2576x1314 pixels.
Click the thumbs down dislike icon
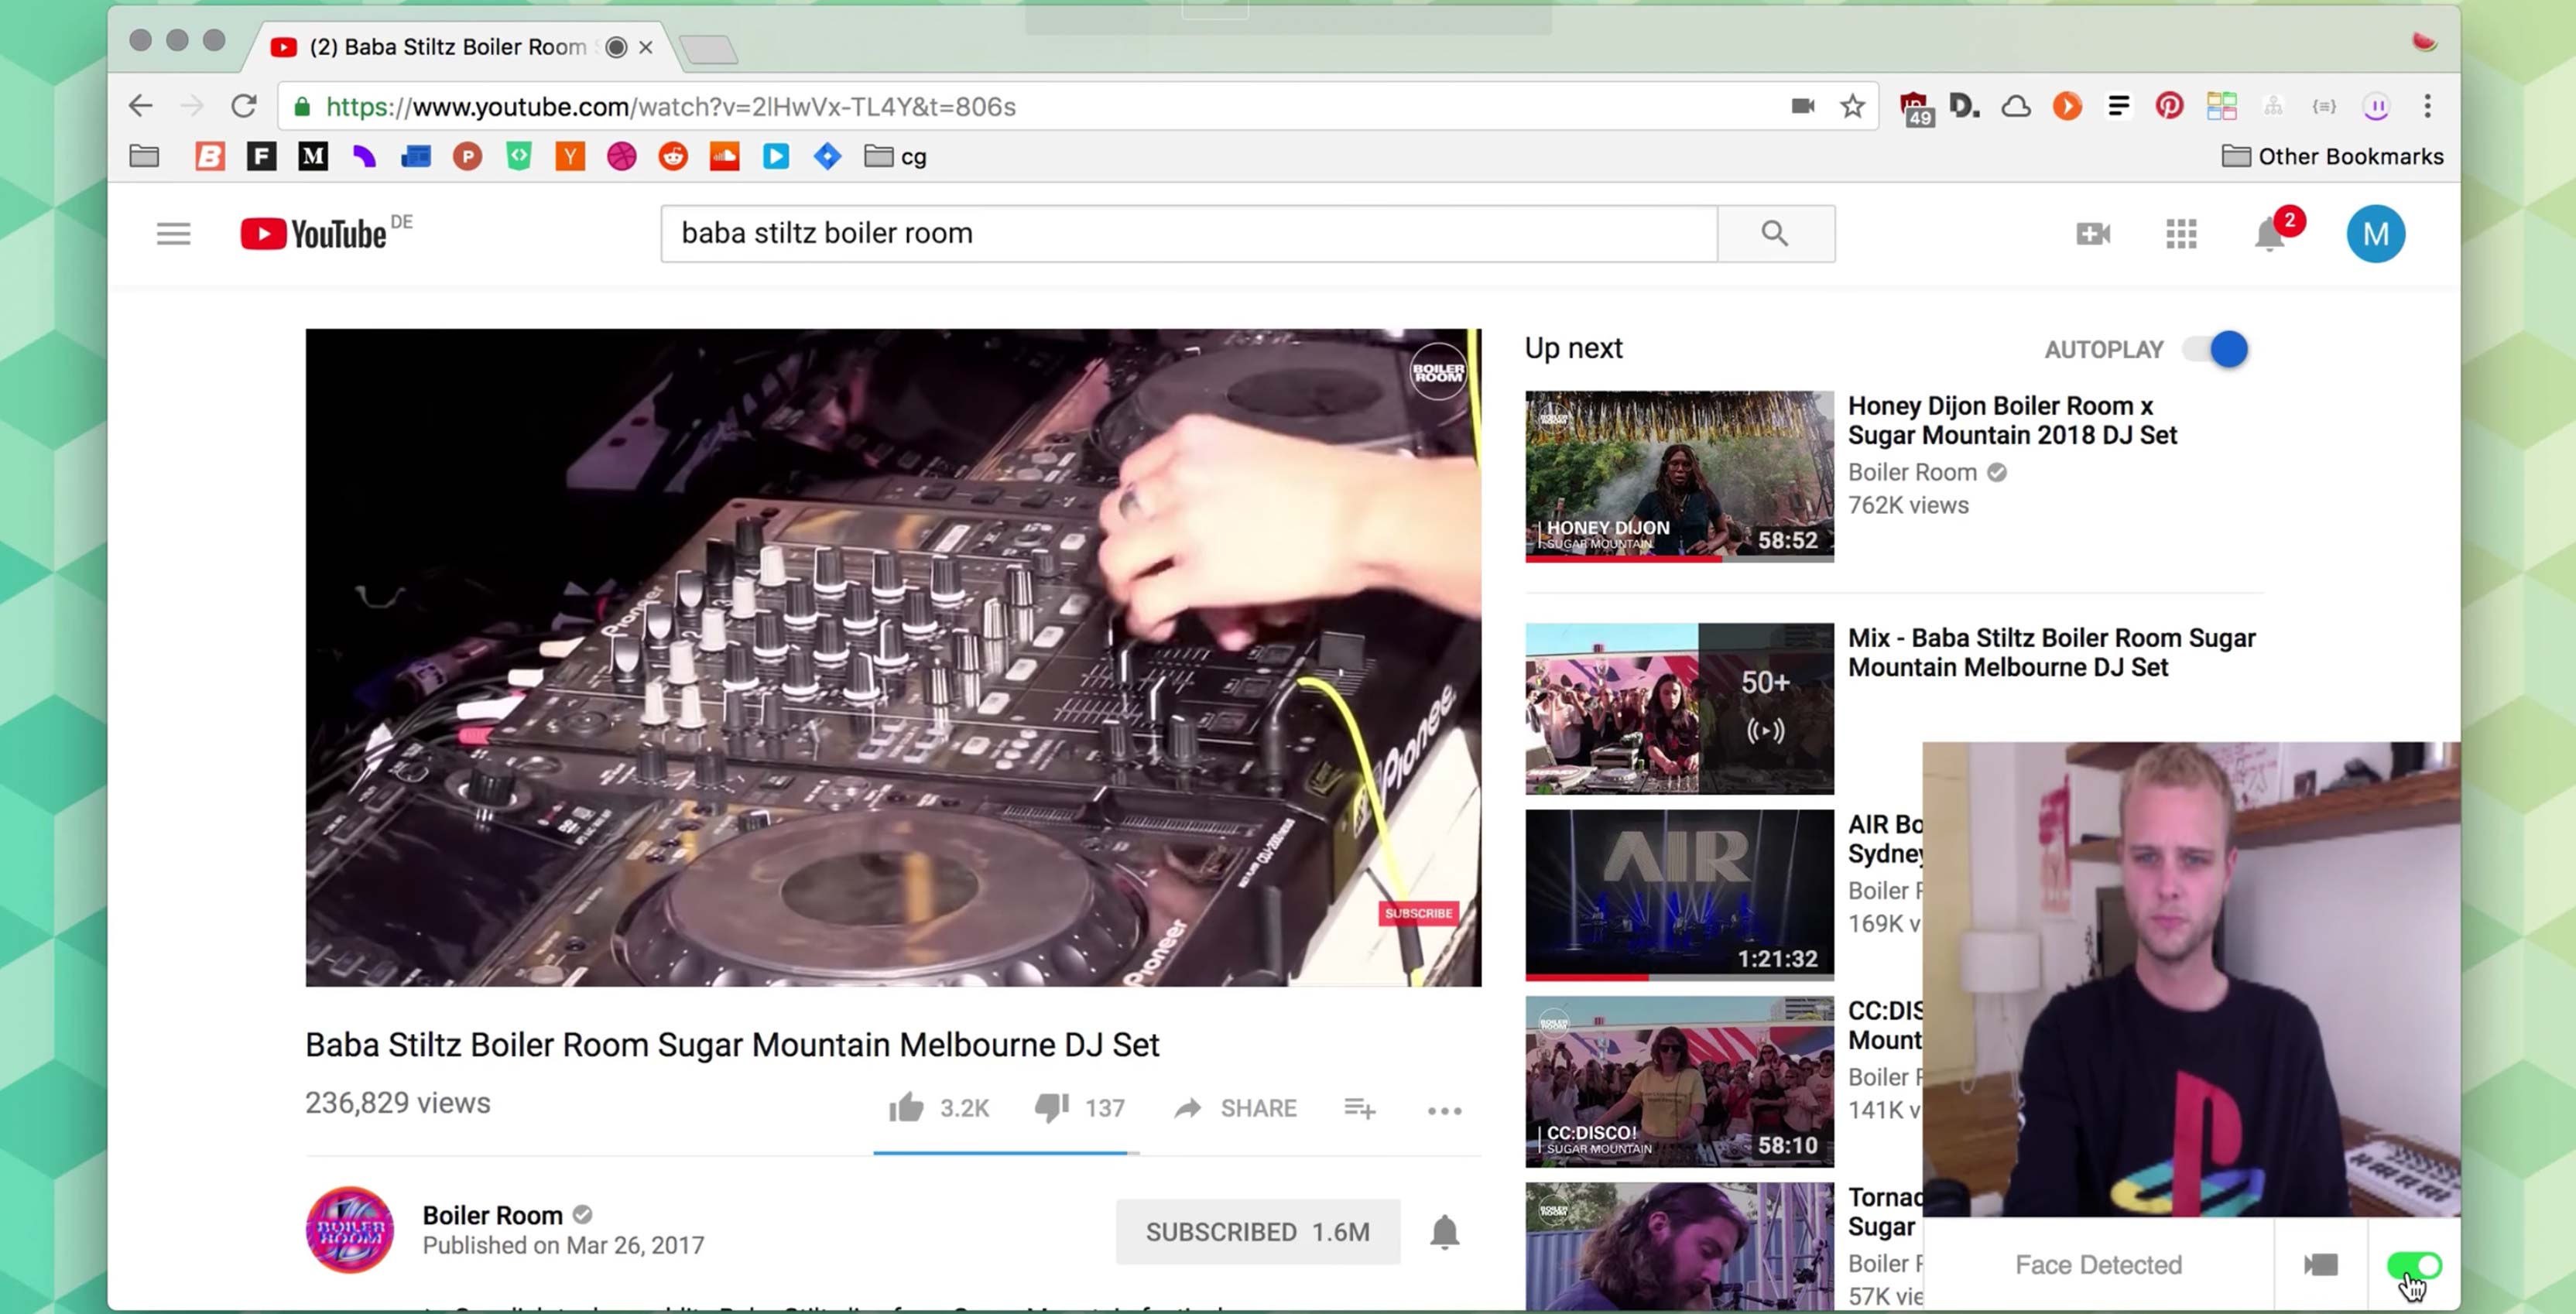click(1051, 1107)
